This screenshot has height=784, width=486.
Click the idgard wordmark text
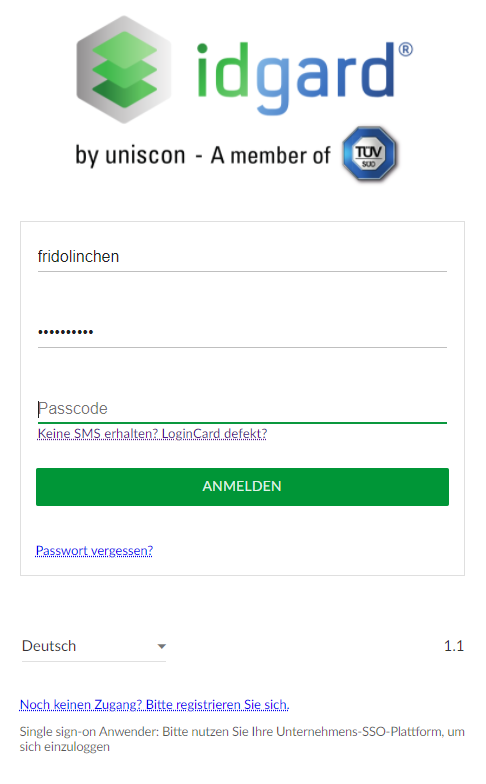296,75
